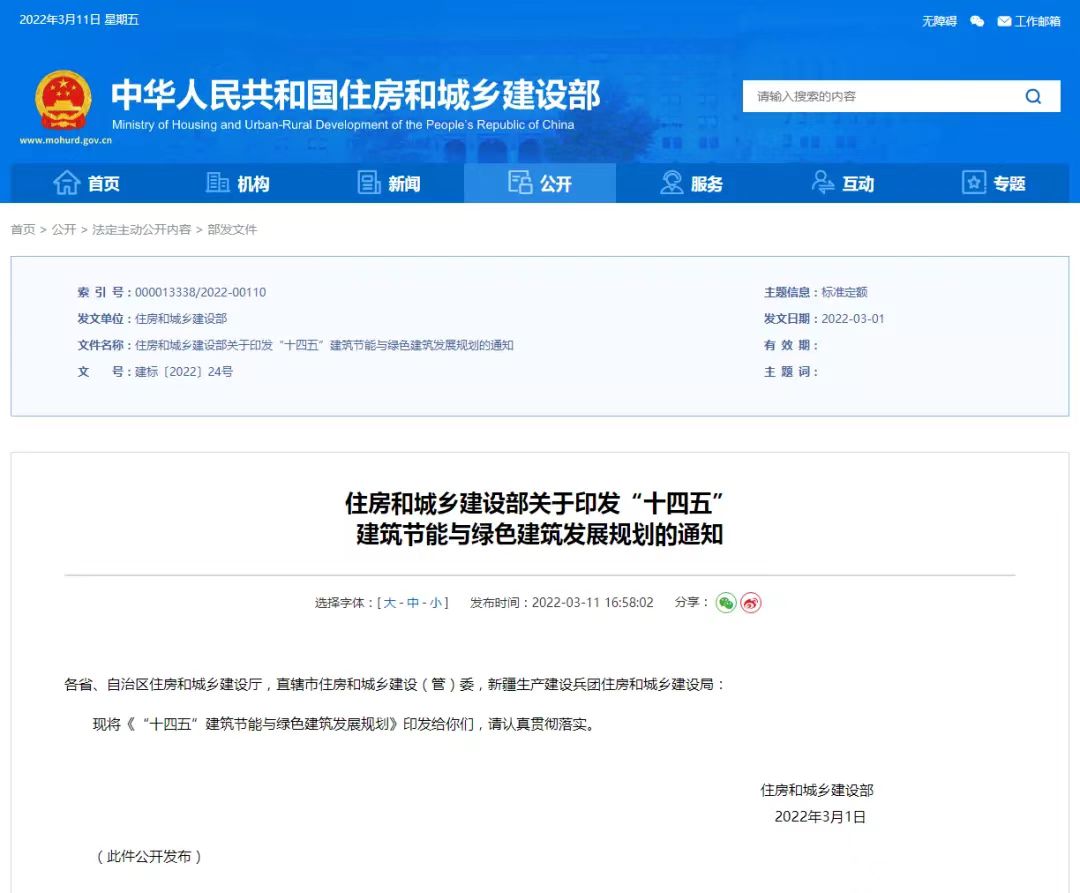This screenshot has height=893, width=1080.
Task: Share the article via Weibo red icon
Action: point(749,602)
